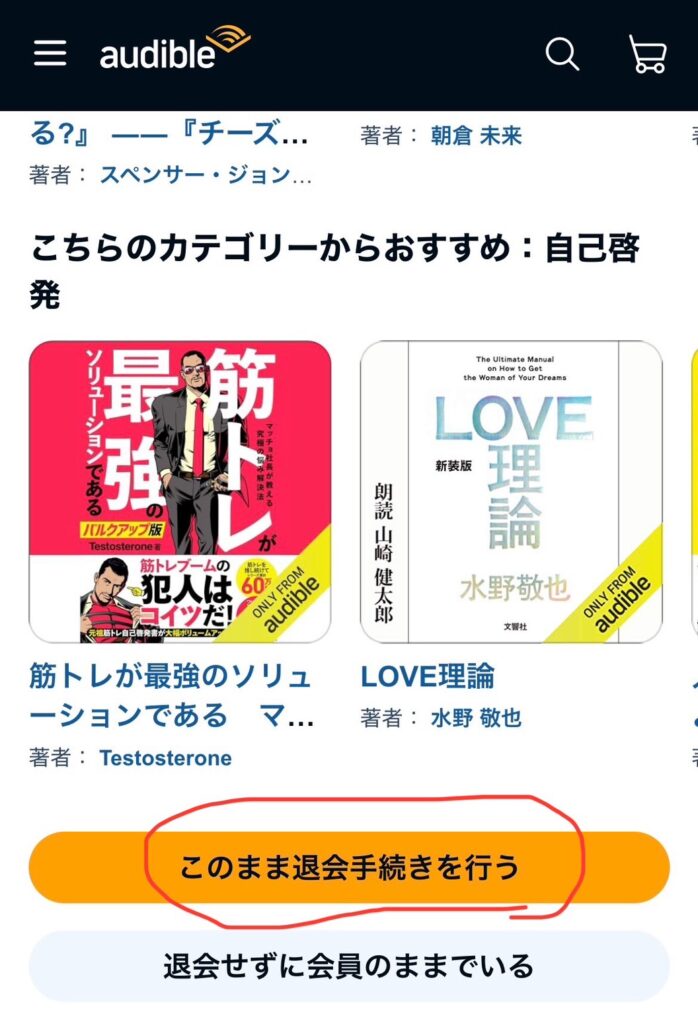Open author link 水野 敬也
Image resolution: width=698 pixels, height=1024 pixels.
pyautogui.click(x=476, y=718)
